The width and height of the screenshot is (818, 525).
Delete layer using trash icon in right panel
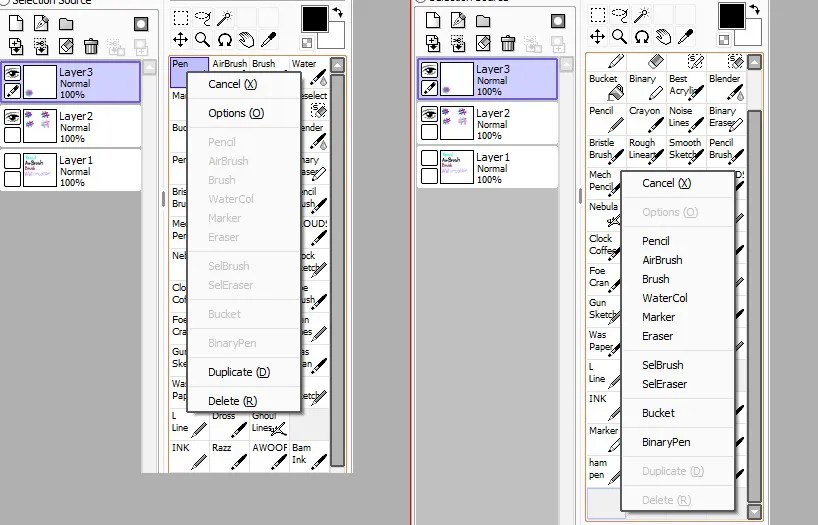[508, 43]
